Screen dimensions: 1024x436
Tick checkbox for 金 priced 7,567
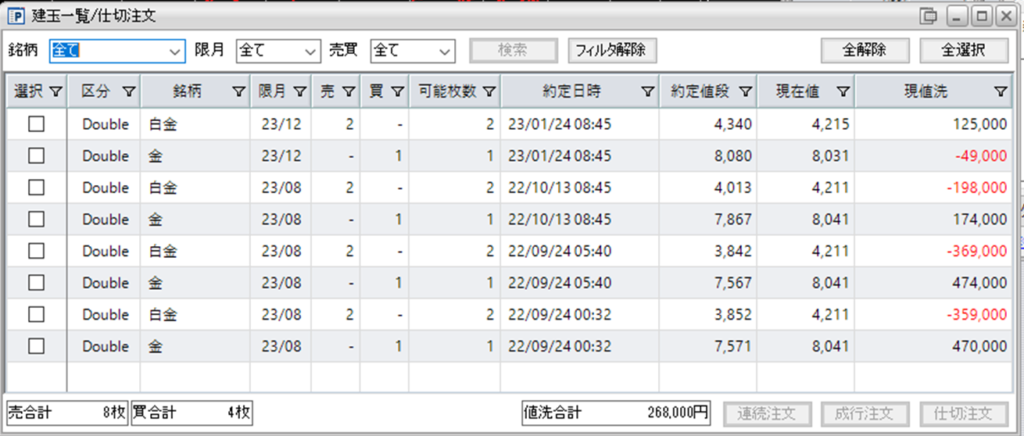click(x=37, y=283)
